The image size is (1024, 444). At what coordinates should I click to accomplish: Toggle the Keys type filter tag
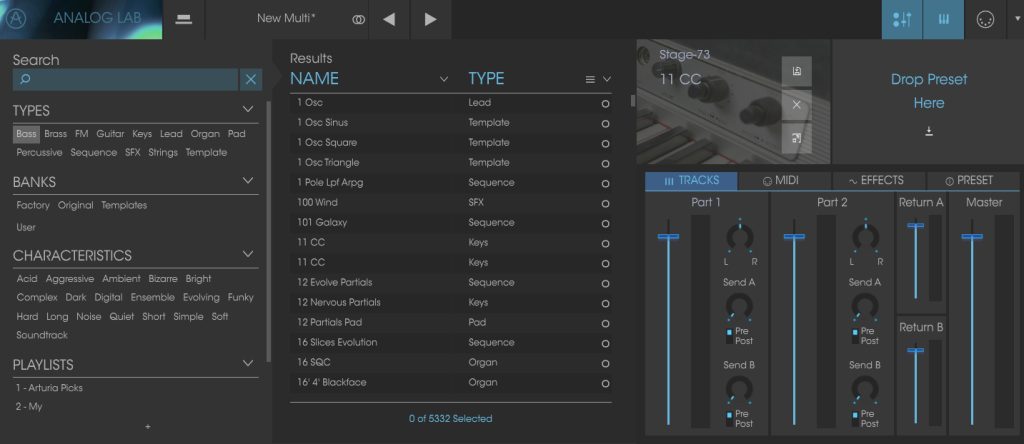click(142, 134)
